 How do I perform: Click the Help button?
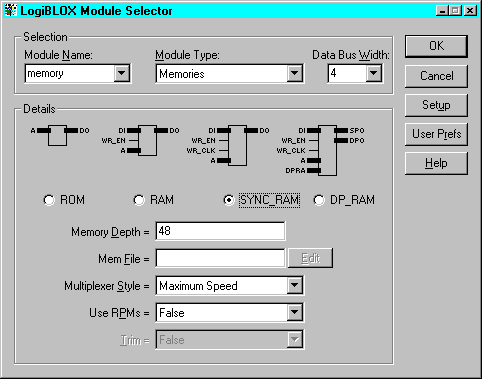[x=436, y=163]
